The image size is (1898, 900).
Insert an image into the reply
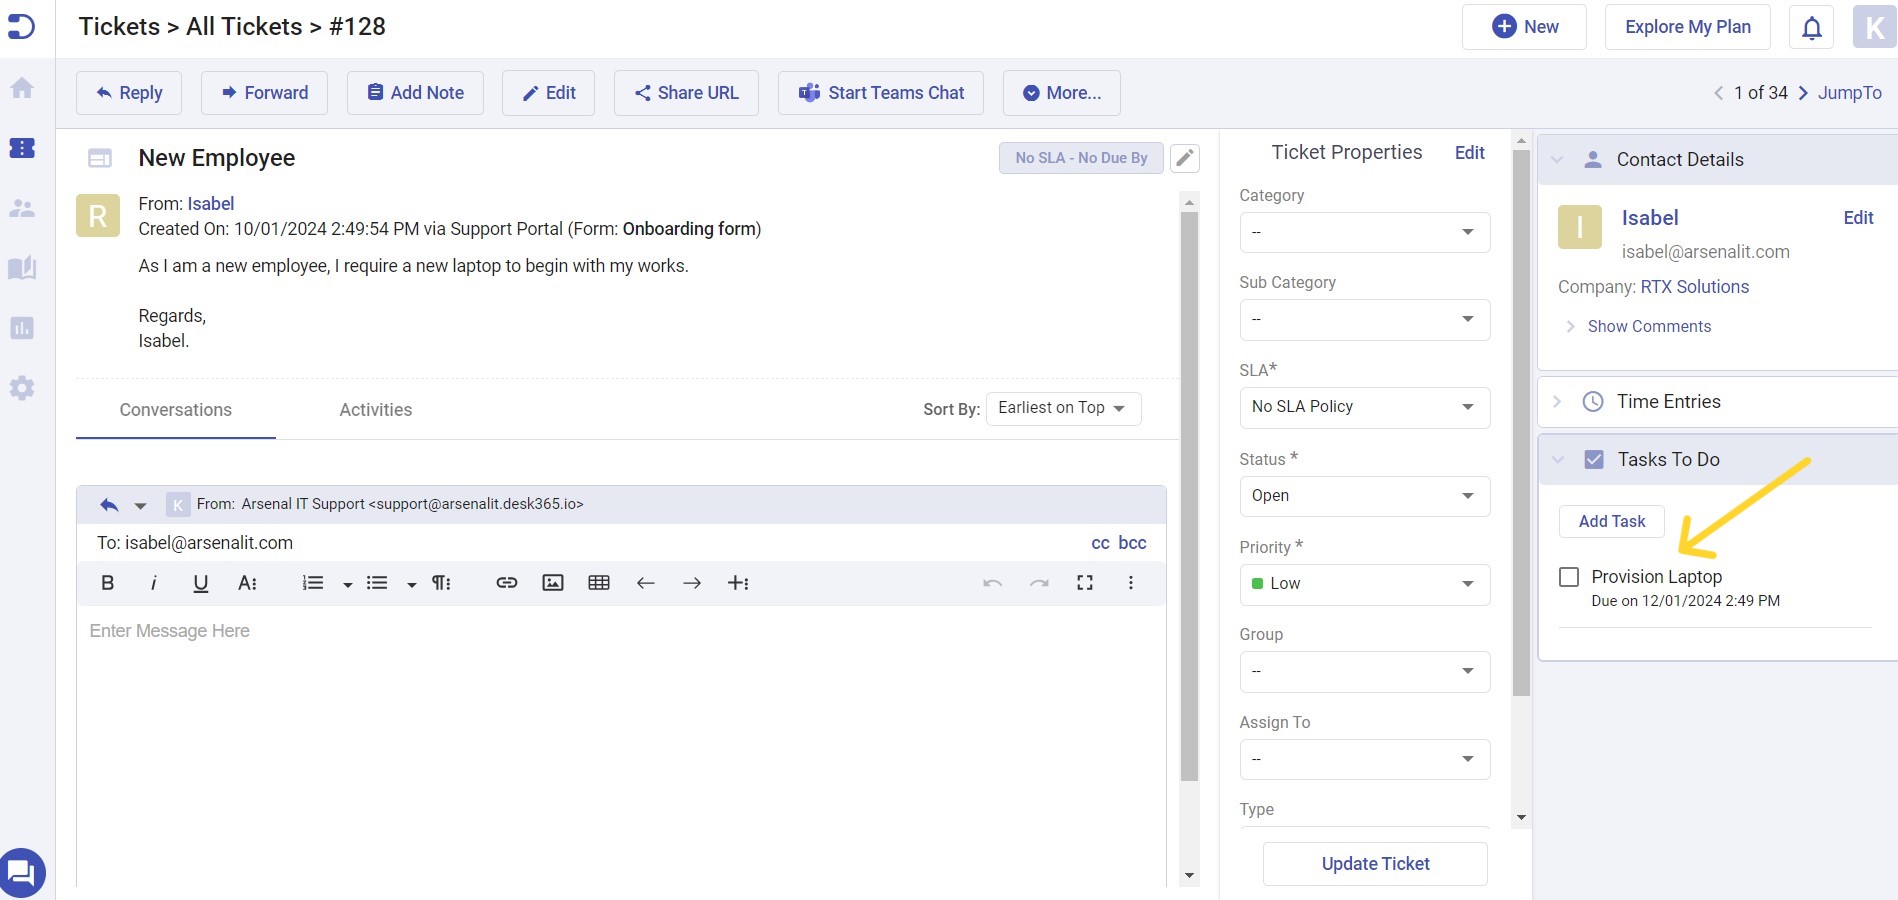pyautogui.click(x=553, y=582)
